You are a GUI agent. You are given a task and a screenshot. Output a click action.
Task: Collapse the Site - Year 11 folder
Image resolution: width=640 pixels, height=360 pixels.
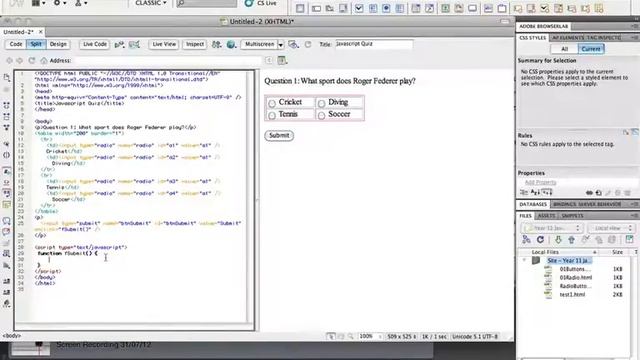pos(524,260)
